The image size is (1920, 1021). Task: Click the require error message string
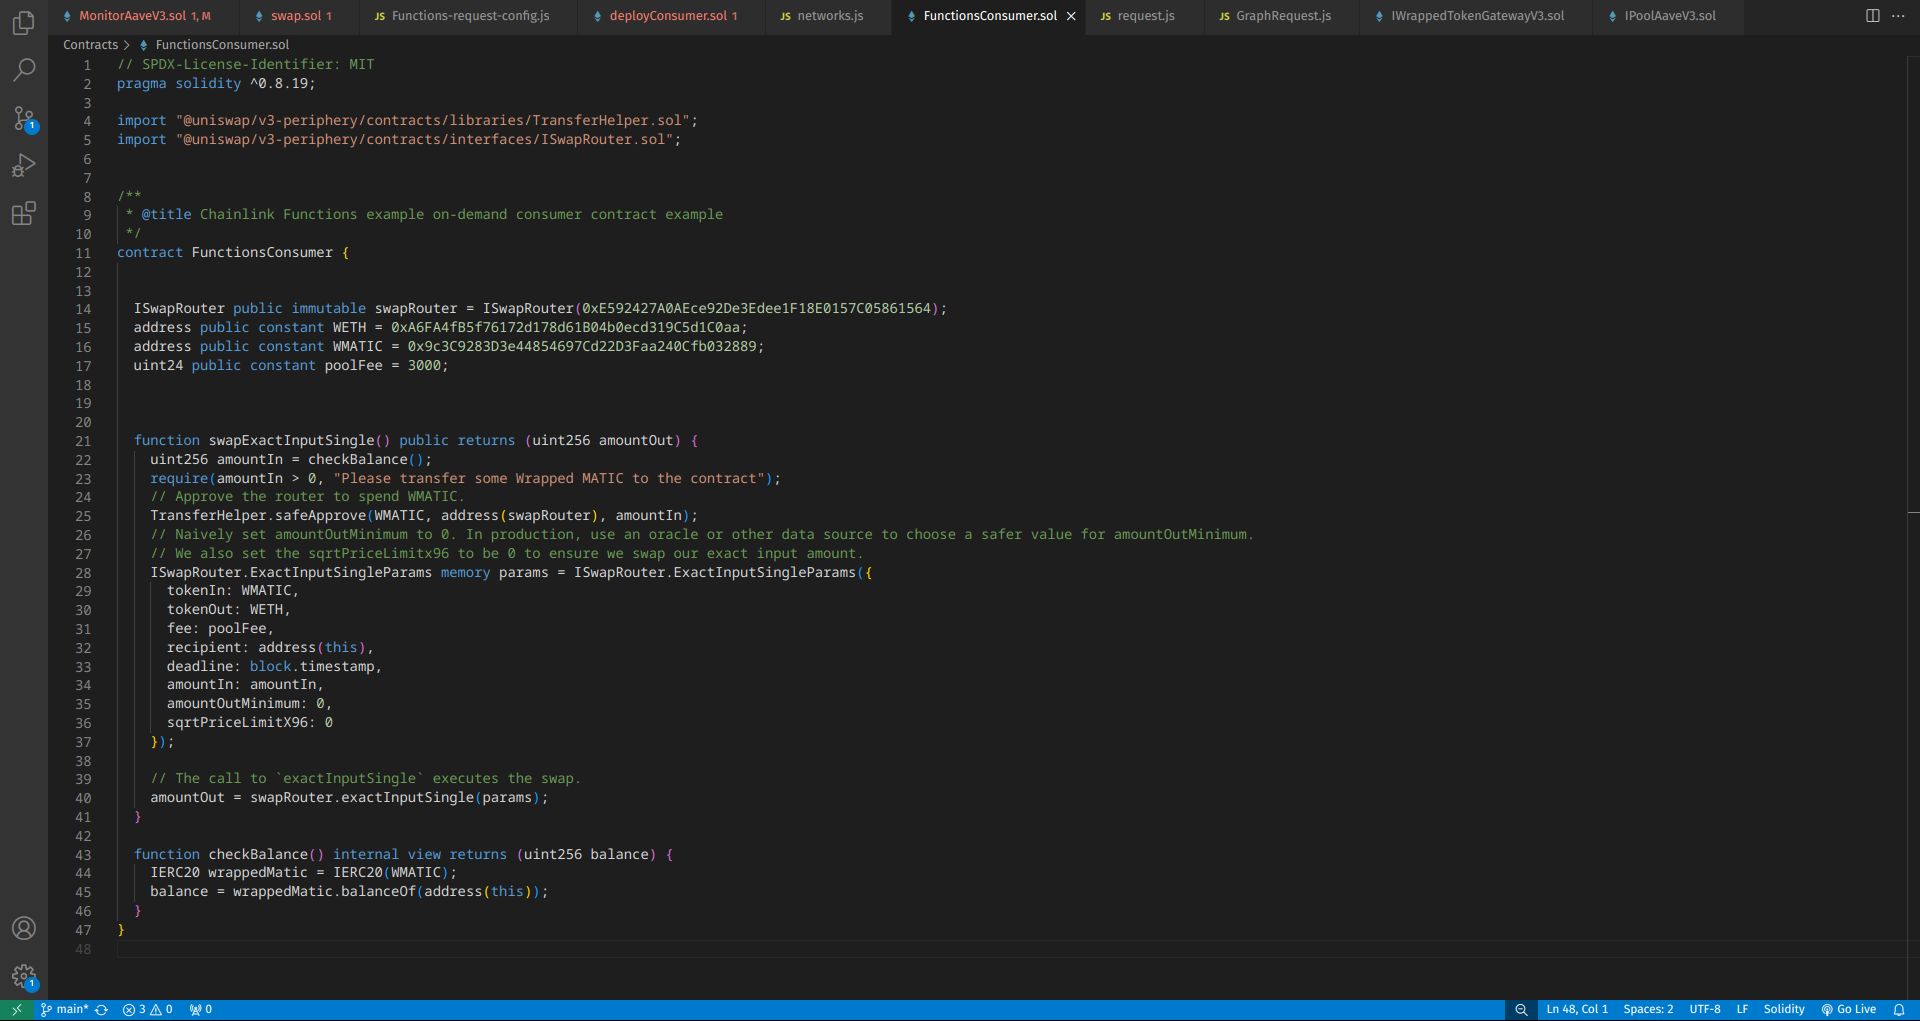point(549,479)
